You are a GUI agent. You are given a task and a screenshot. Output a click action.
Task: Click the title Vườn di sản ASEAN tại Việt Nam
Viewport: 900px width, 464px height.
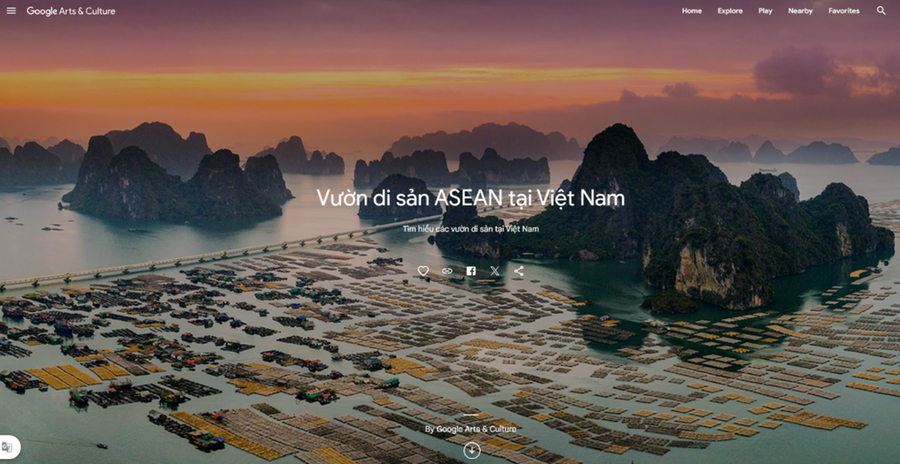471,198
